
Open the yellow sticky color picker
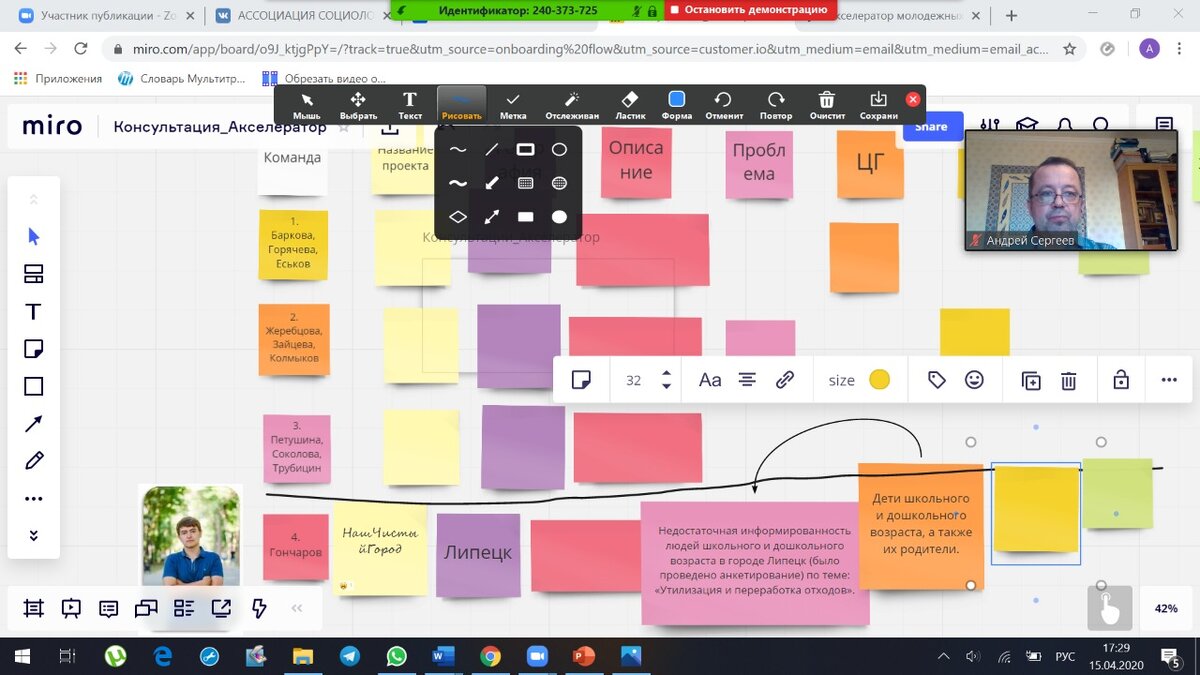click(x=880, y=380)
